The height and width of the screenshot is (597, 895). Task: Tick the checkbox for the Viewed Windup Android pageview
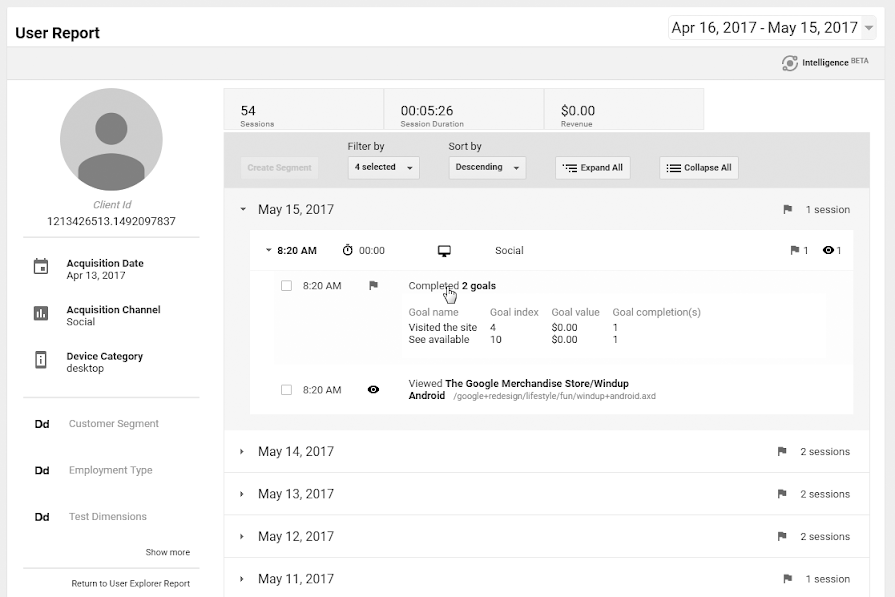tap(287, 390)
